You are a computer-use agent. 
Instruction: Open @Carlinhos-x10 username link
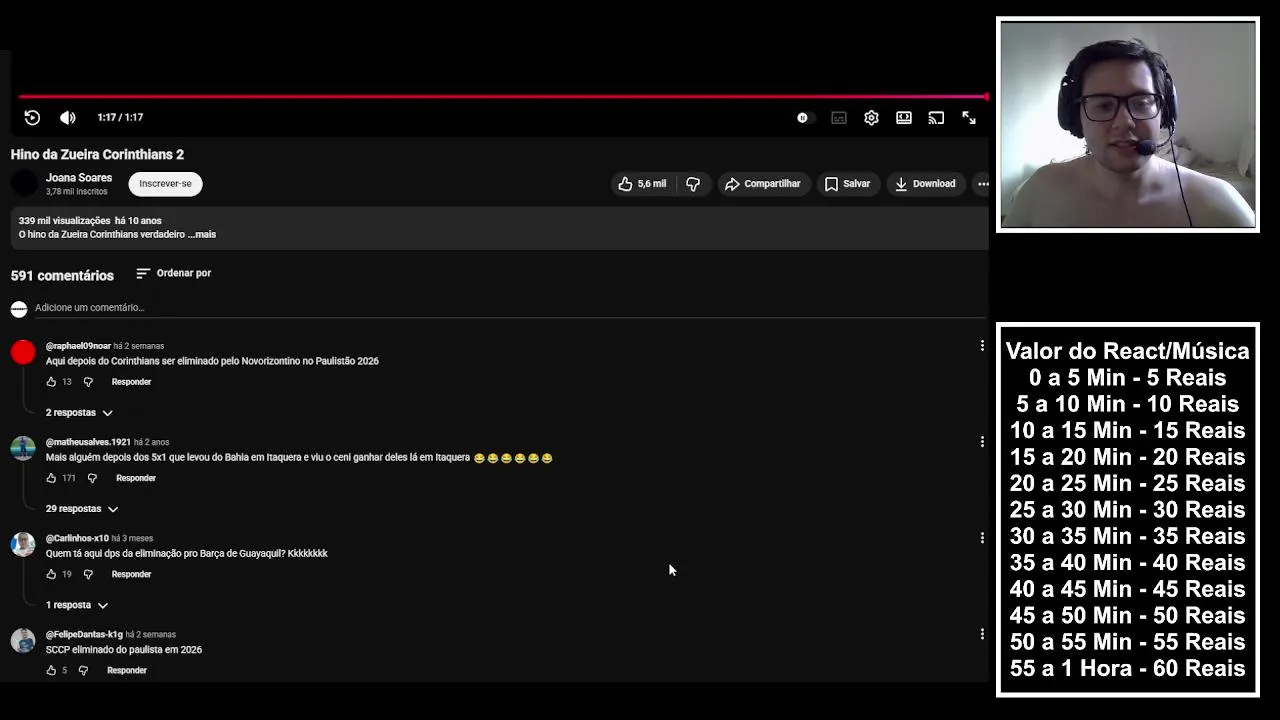(77, 538)
